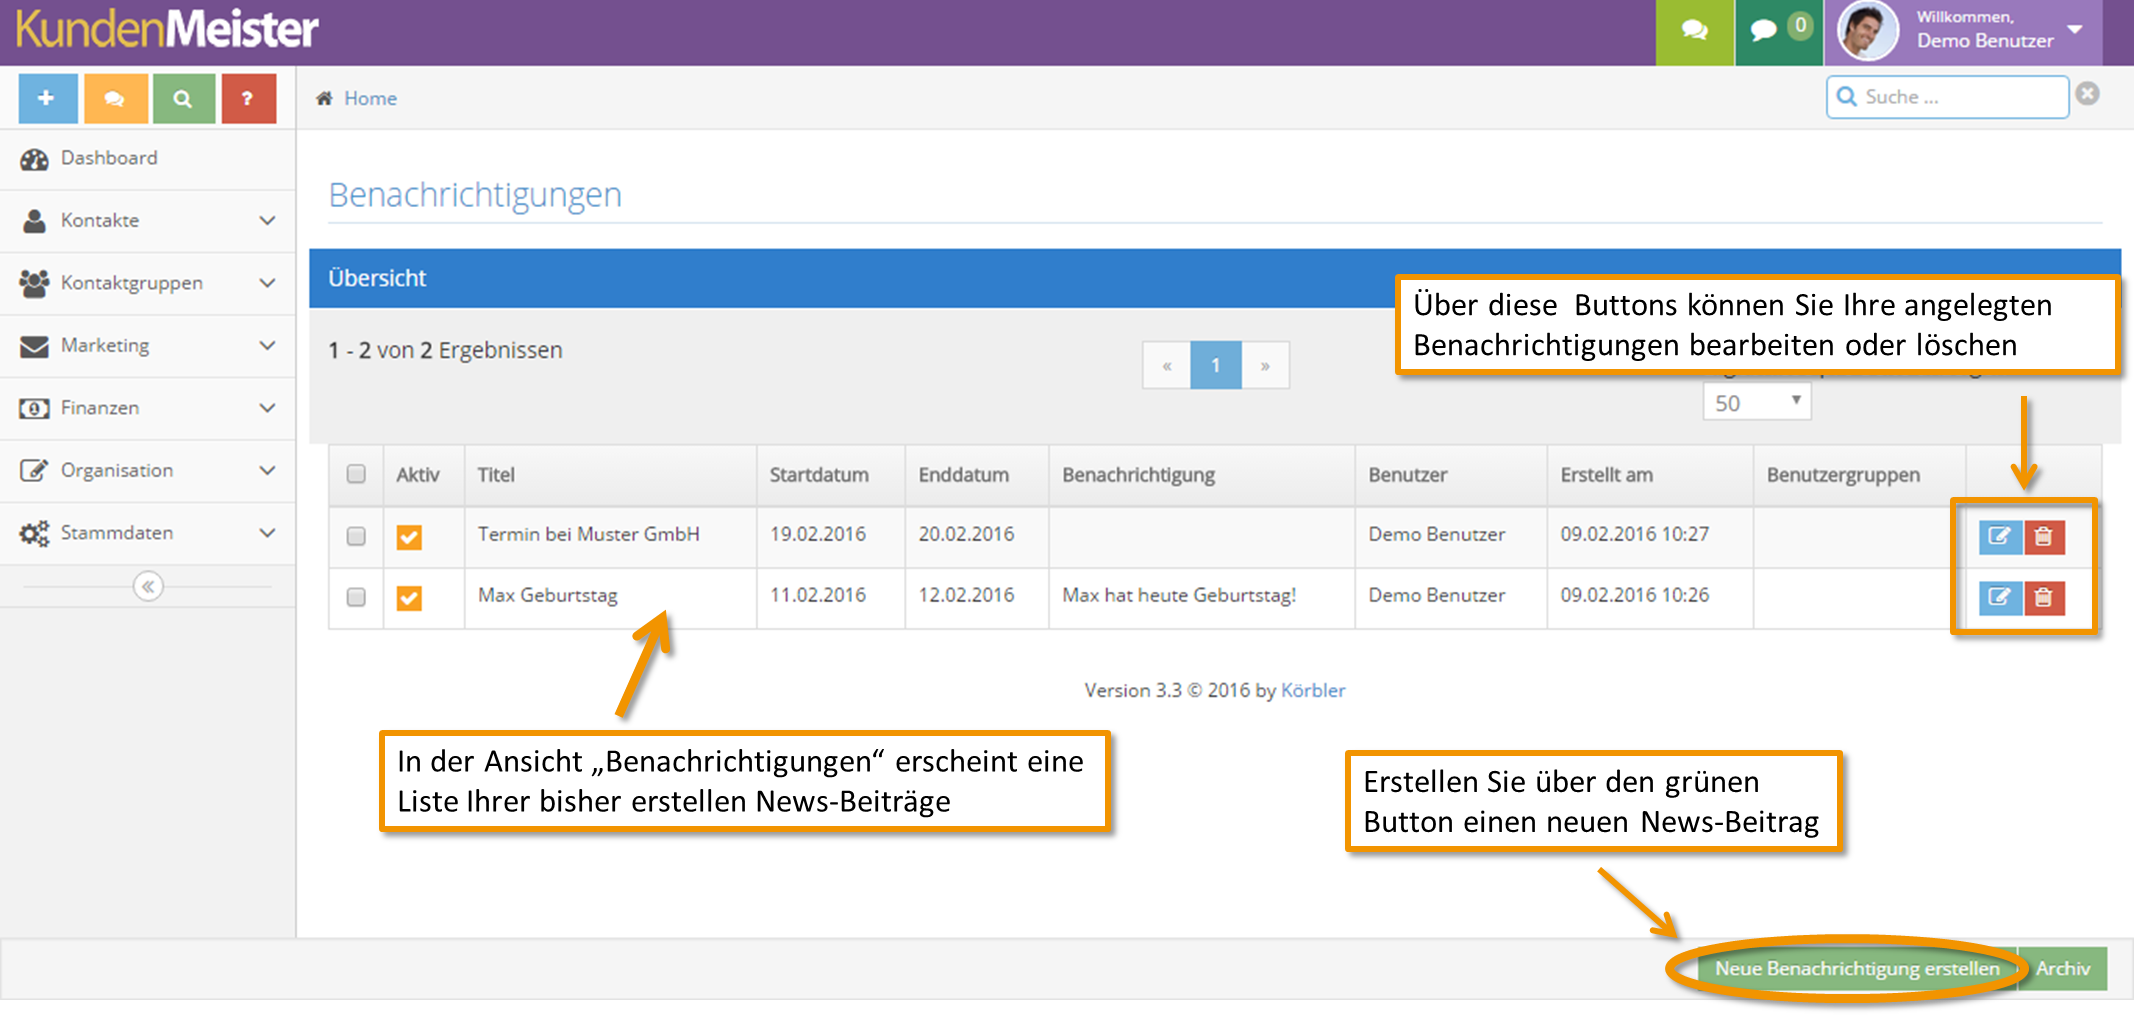Screen dimensions: 2134x1016
Task: Select the Max Geburtstag row checkbox
Action: coord(356,597)
